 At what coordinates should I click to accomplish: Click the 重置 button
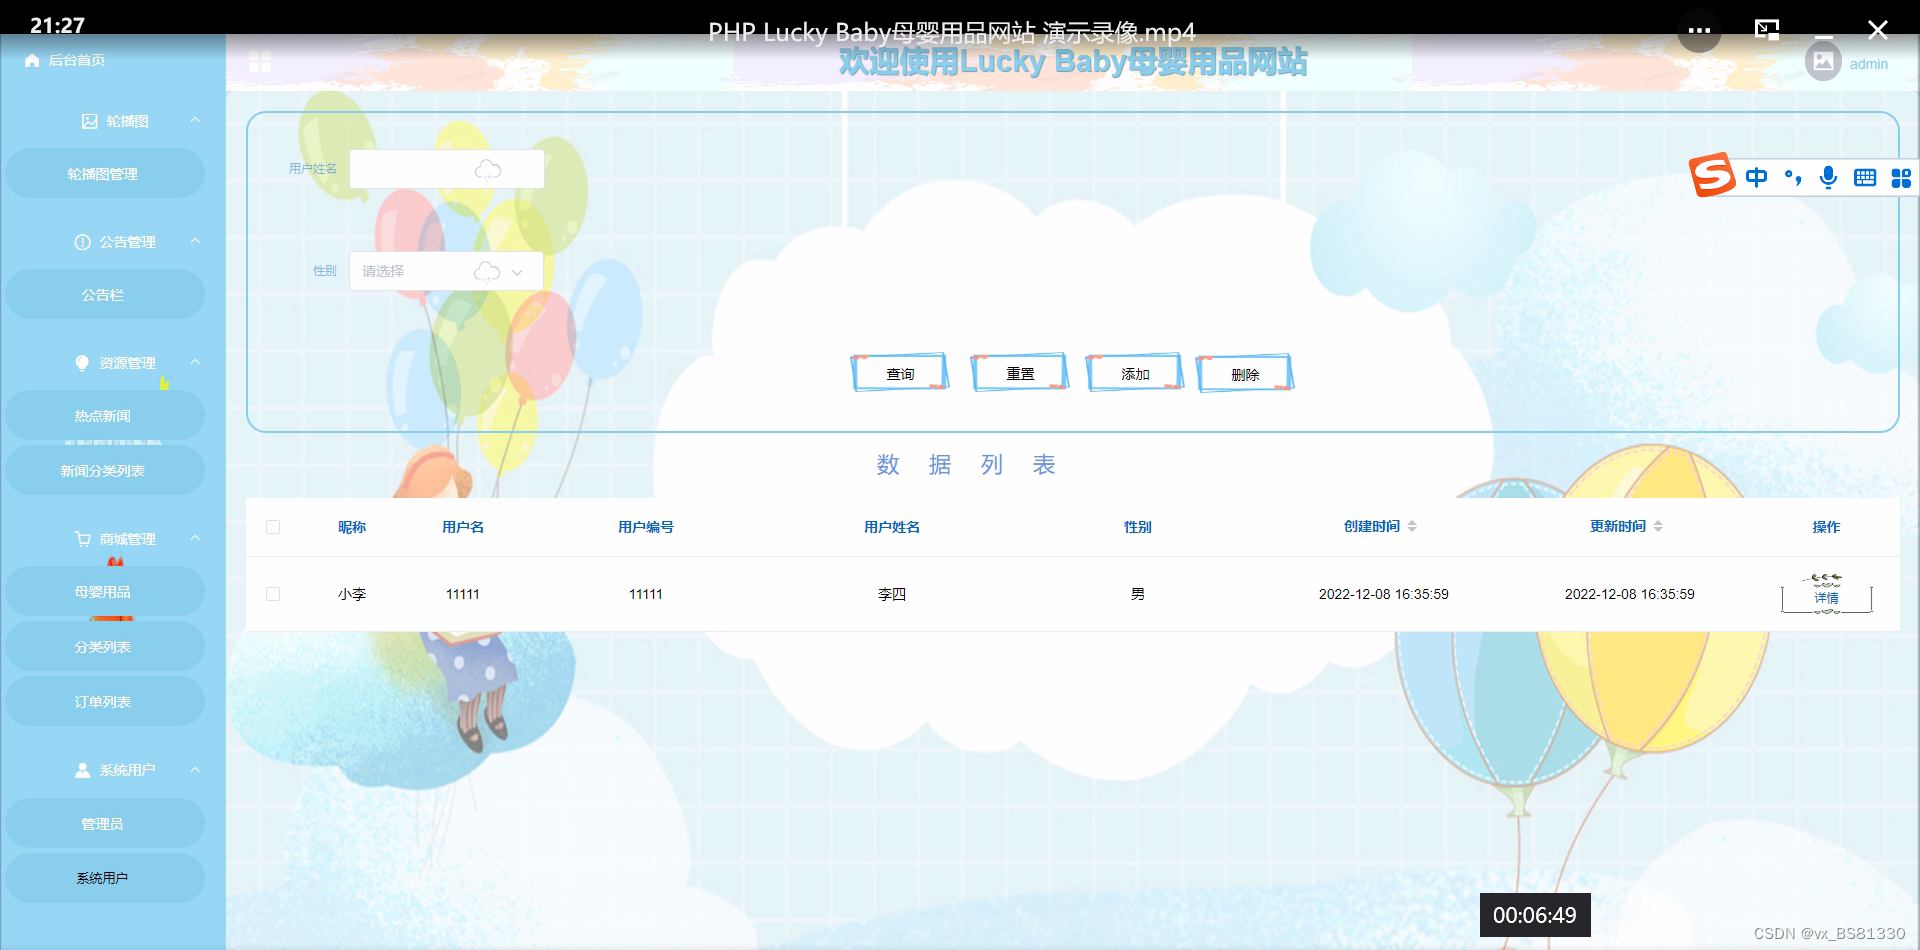point(1020,373)
